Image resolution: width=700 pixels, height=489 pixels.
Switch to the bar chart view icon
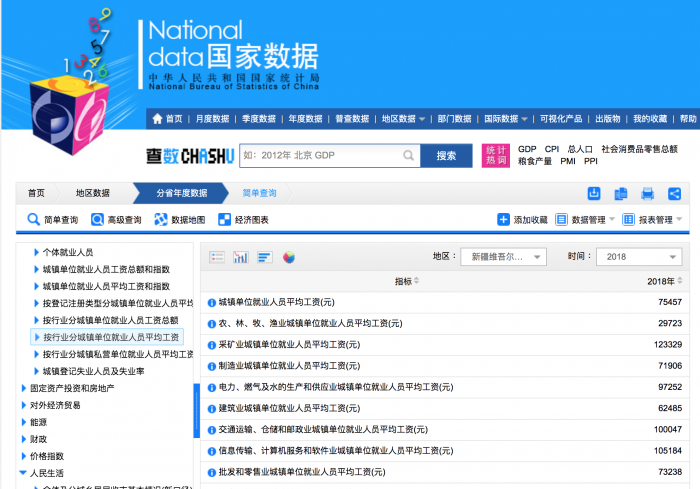240,257
